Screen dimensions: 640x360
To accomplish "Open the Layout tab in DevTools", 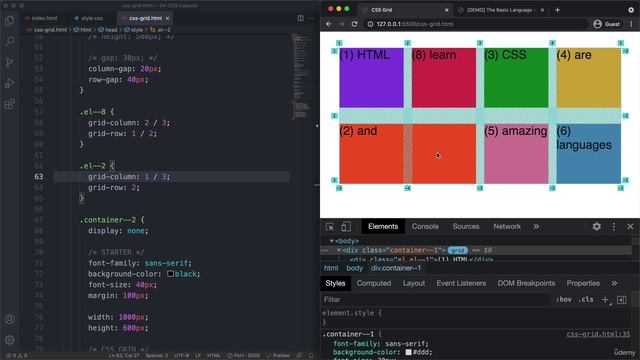I will [413, 283].
